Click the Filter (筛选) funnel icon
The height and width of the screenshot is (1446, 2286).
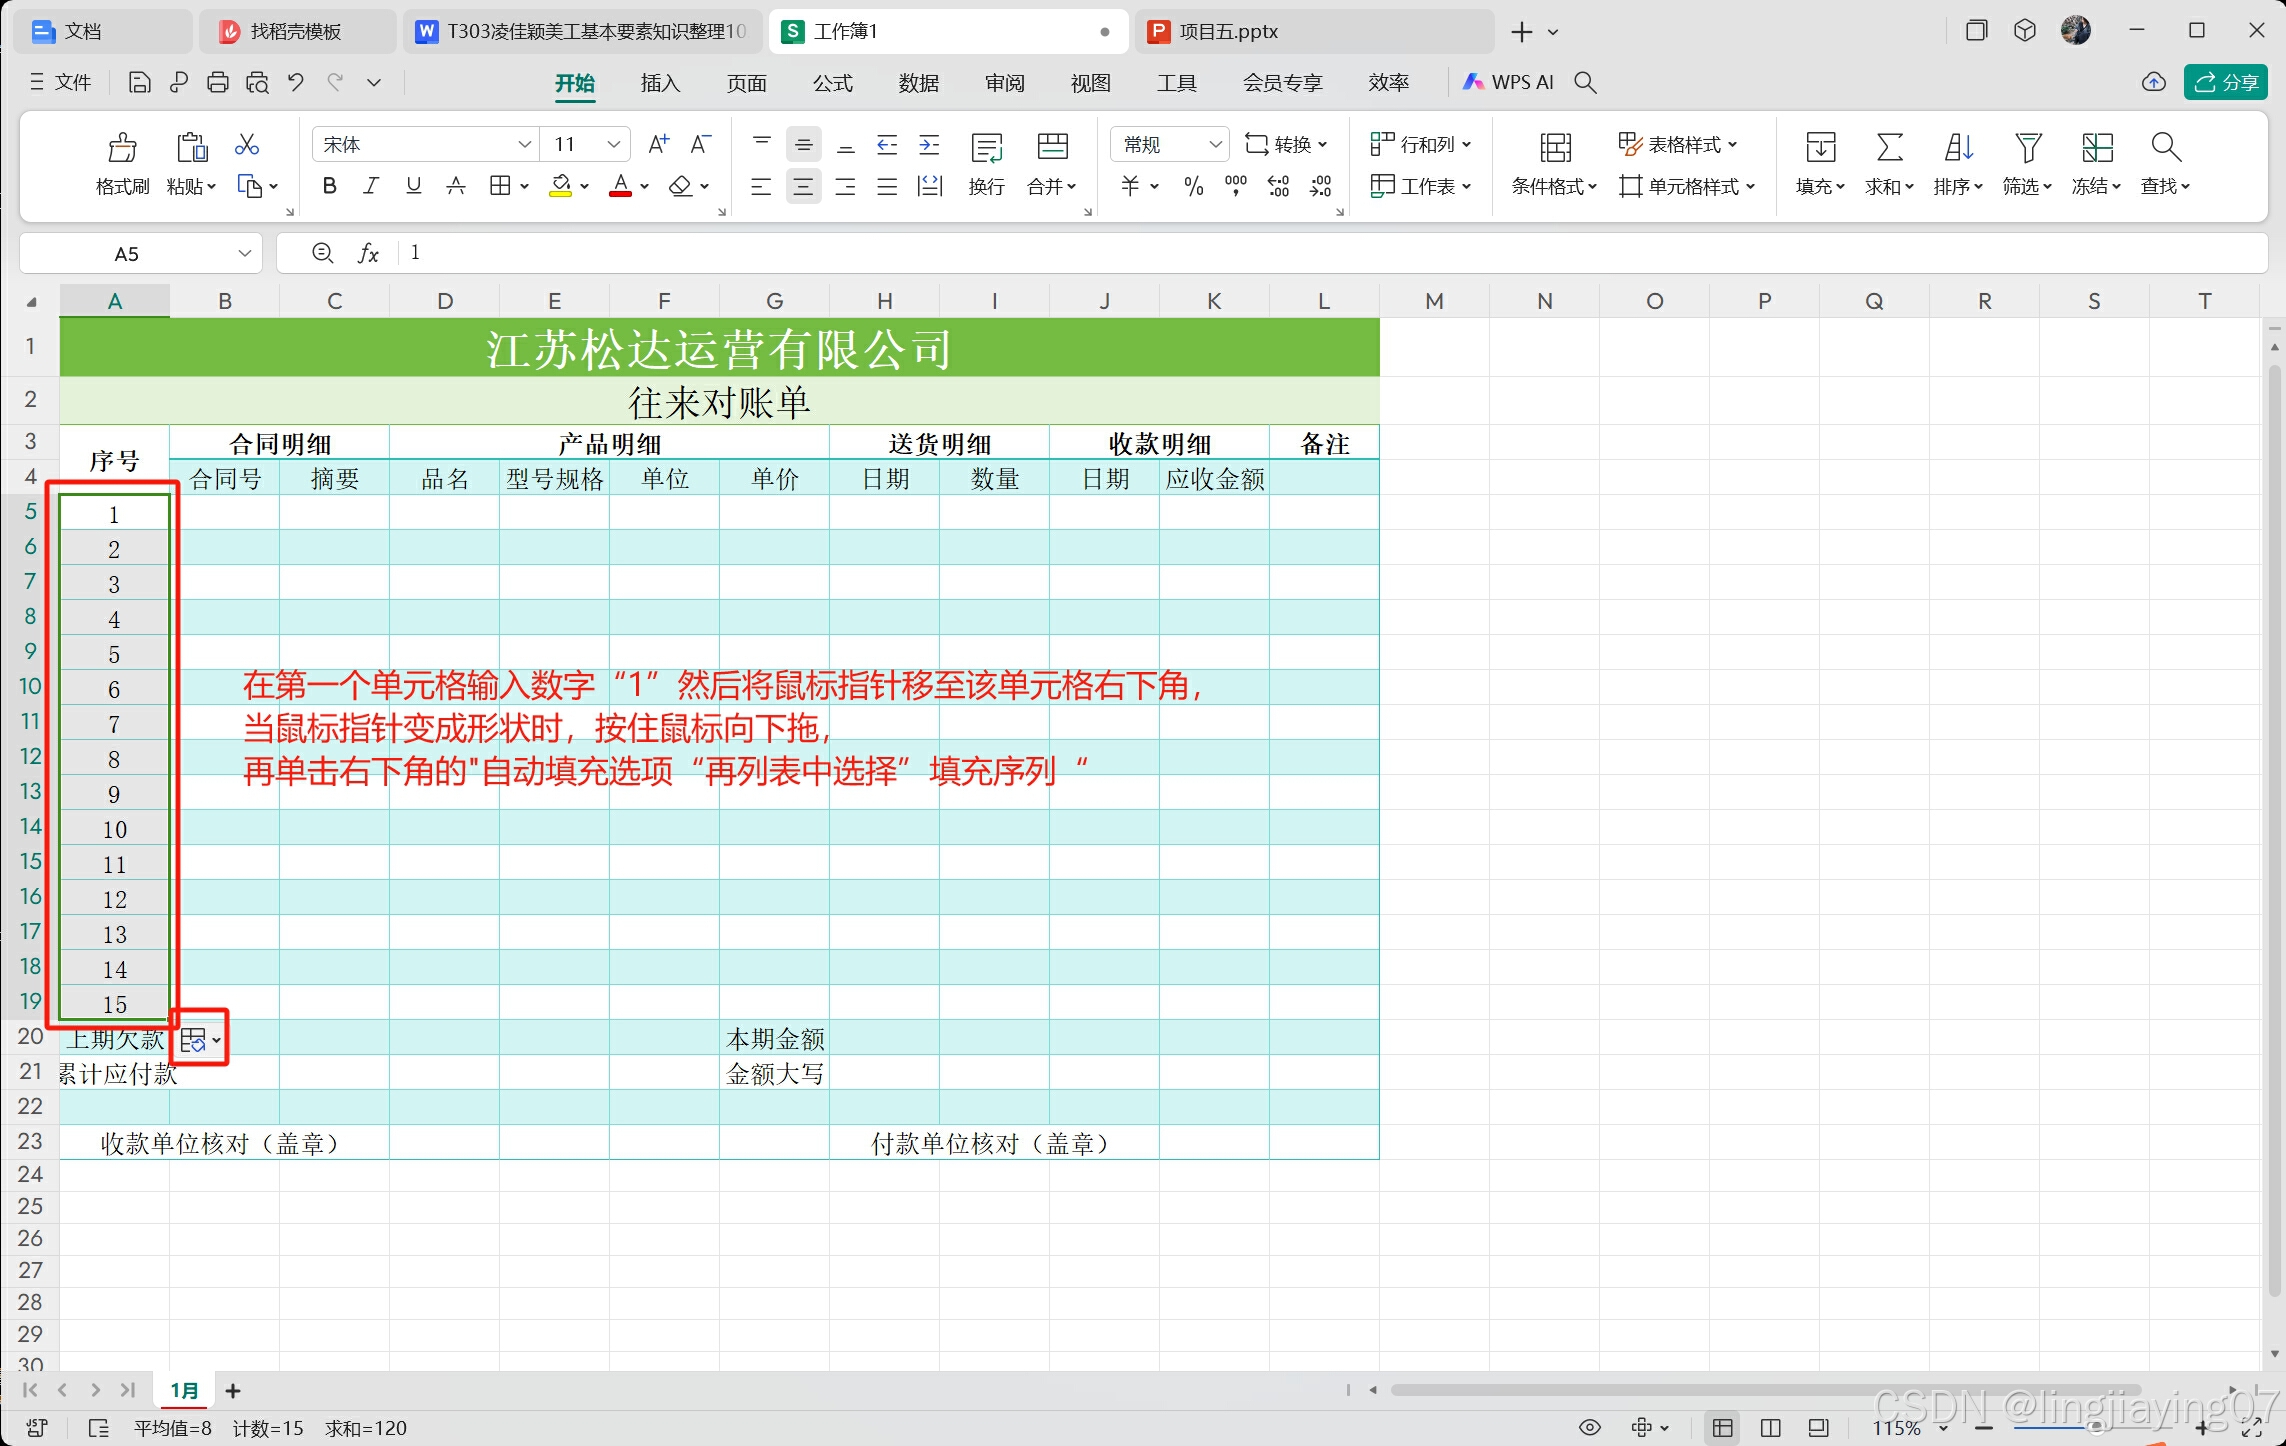pos(2027,148)
